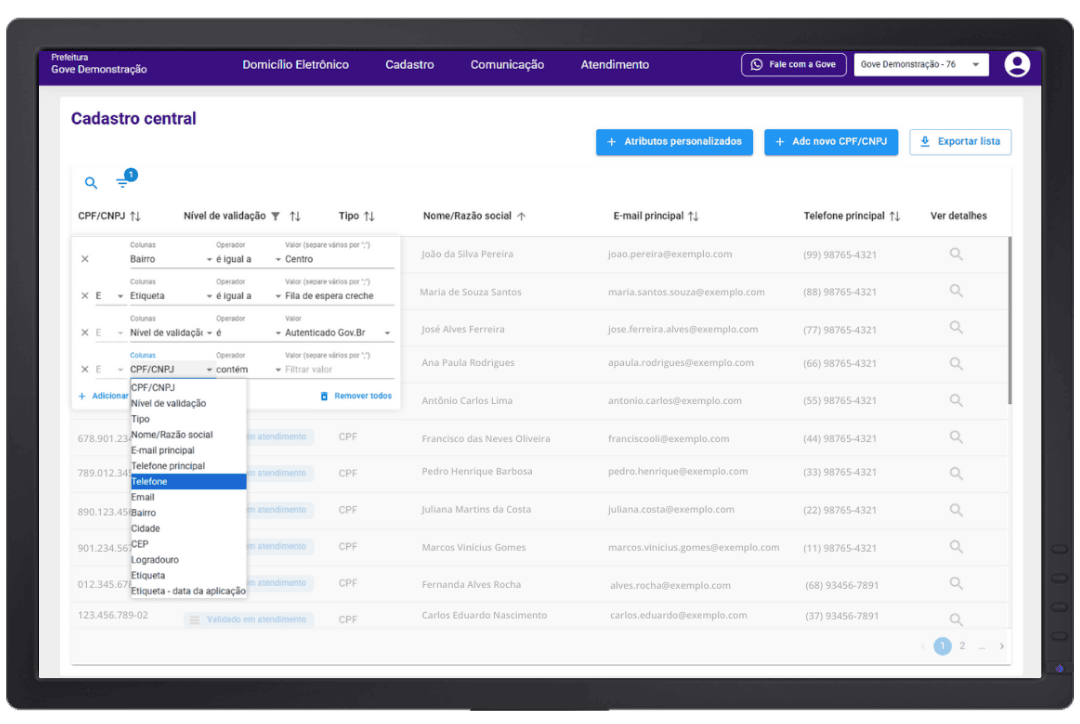Select Logradouro in column dropdown list
The width and height of the screenshot is (1080, 724).
point(188,560)
